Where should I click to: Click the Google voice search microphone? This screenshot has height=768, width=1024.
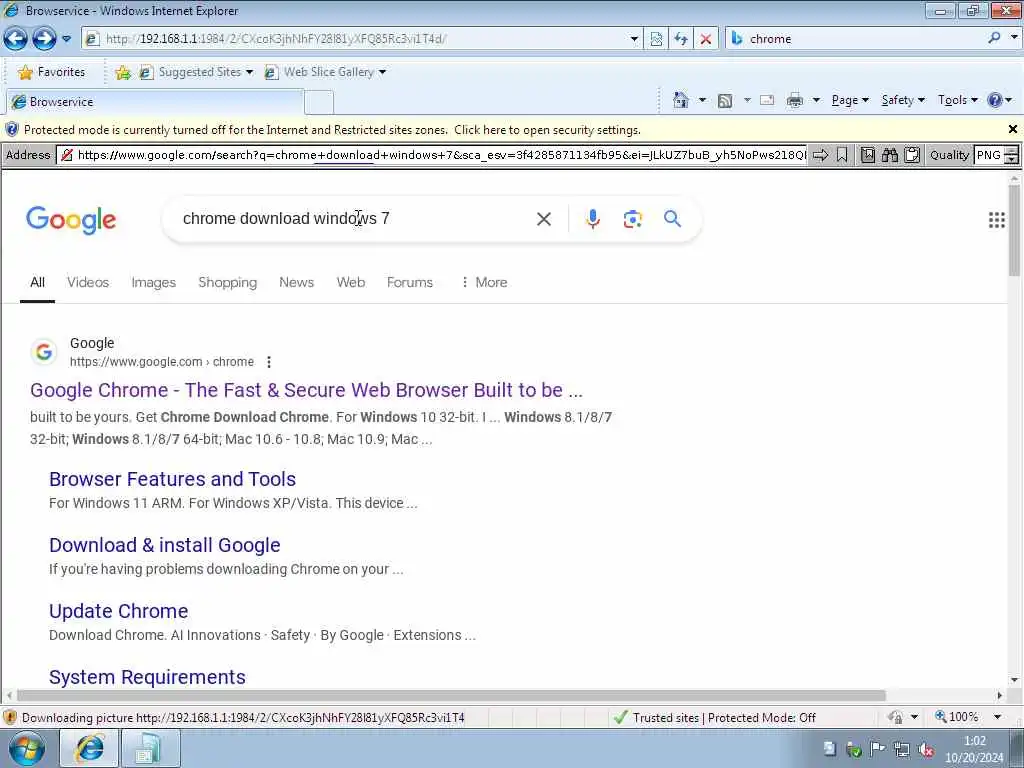pos(593,219)
